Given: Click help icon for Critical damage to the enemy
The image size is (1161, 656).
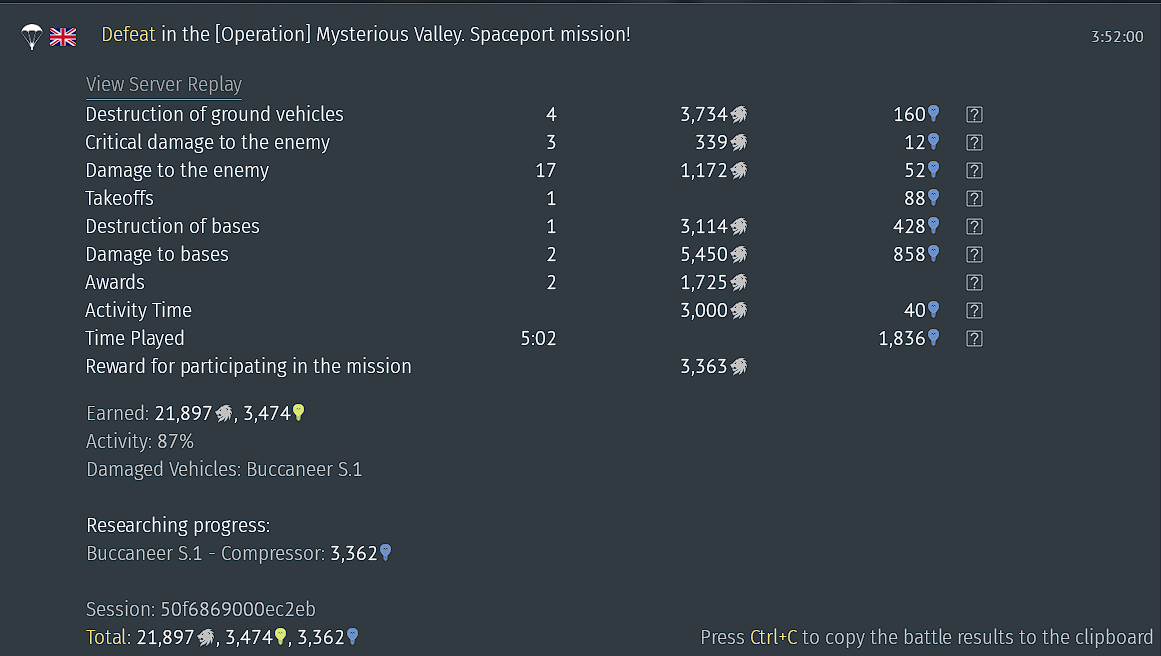Looking at the screenshot, I should [x=974, y=143].
